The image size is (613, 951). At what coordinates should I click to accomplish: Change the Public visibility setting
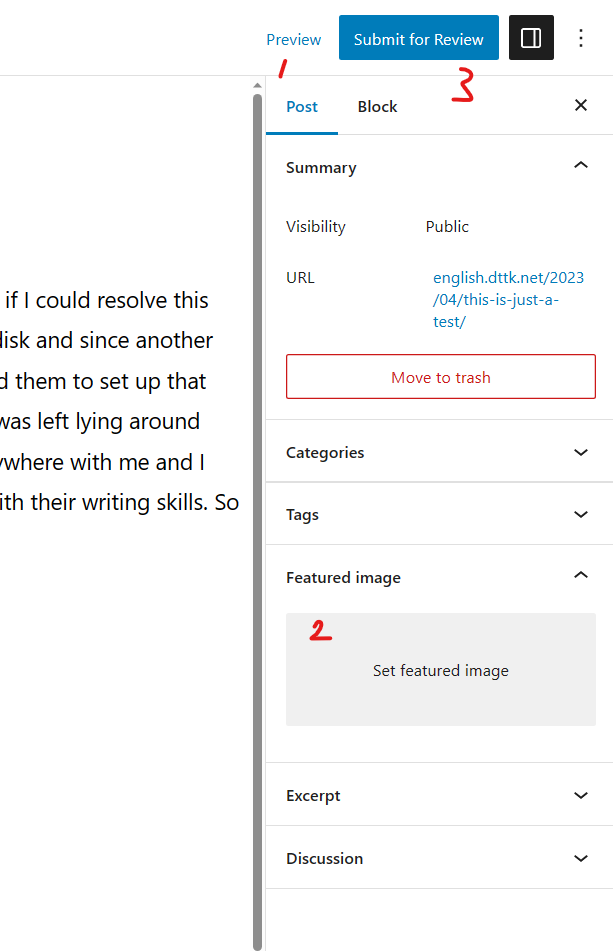pyautogui.click(x=447, y=227)
